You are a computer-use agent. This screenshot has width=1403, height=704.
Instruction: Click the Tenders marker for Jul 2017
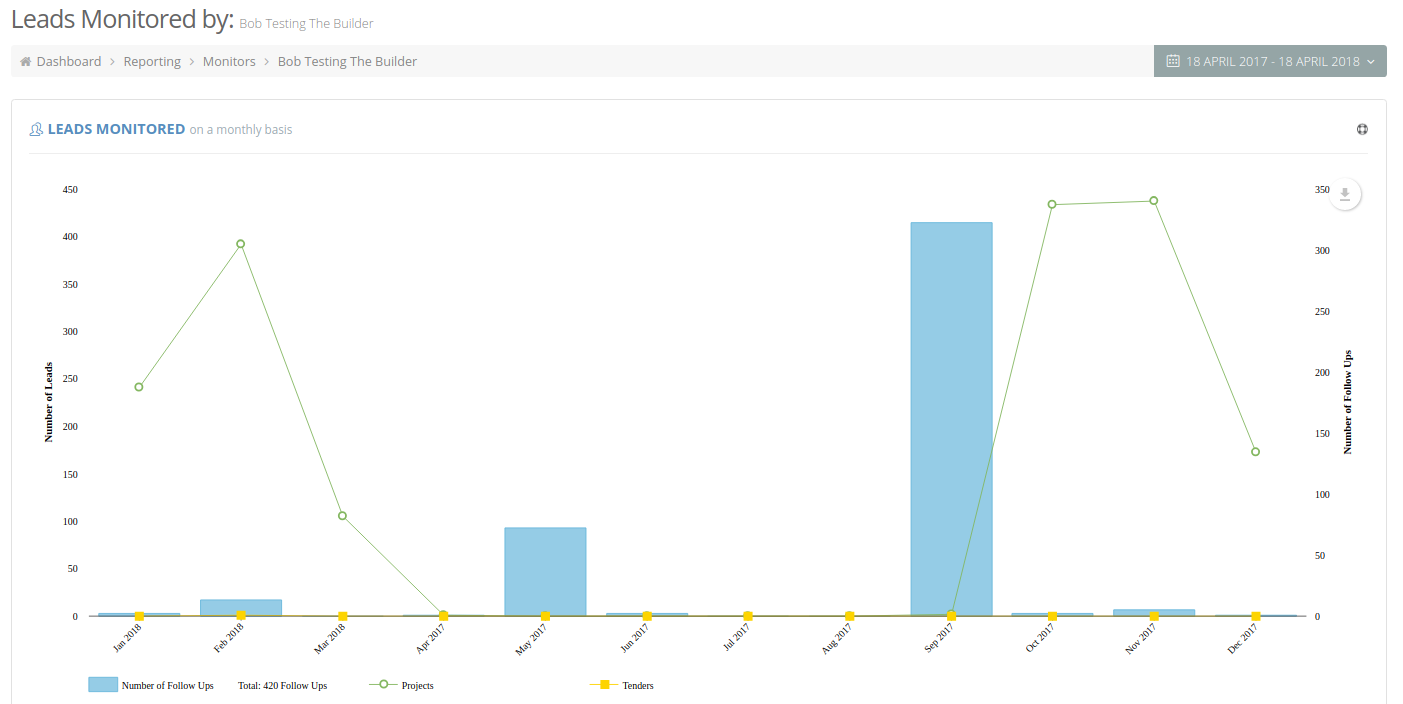pyautogui.click(x=748, y=616)
